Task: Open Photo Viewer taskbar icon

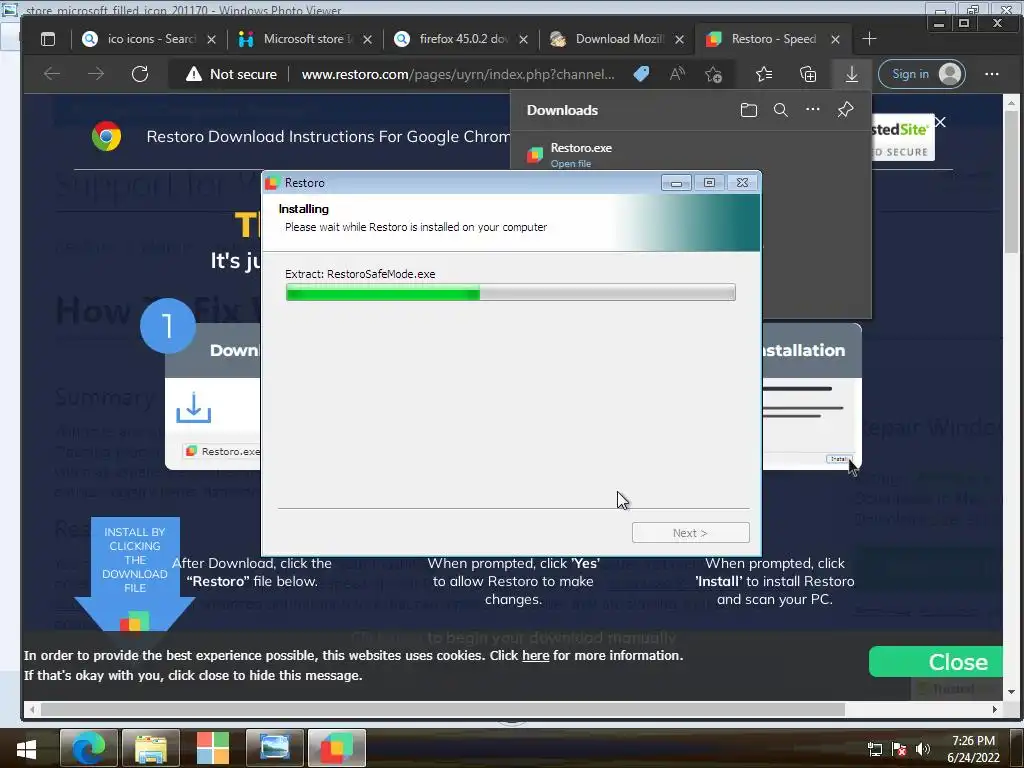Action: tap(274, 748)
